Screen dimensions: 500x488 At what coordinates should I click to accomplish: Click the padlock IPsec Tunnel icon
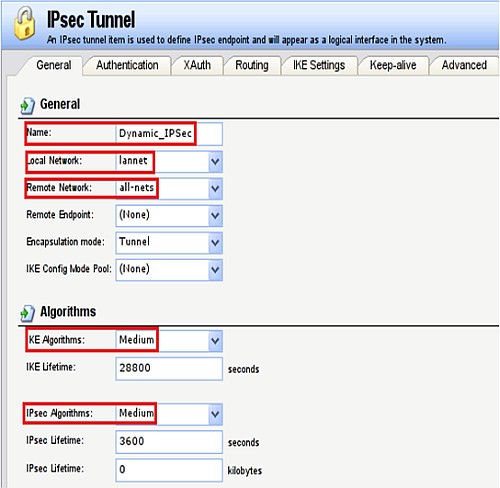[24, 23]
